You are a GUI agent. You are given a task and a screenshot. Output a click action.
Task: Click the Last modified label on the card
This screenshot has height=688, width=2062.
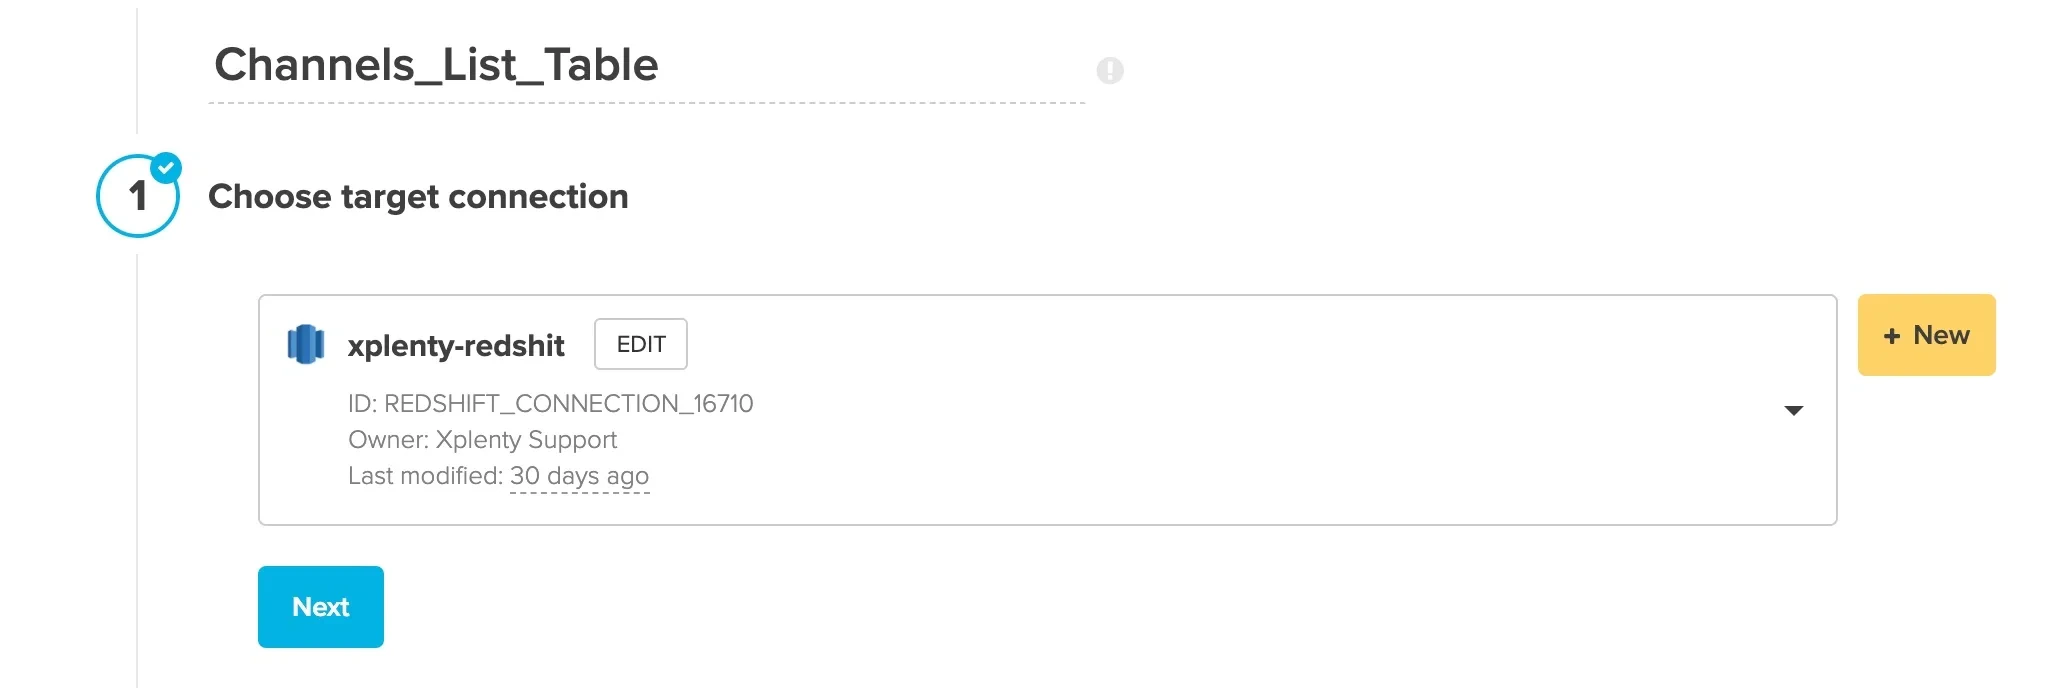(424, 476)
